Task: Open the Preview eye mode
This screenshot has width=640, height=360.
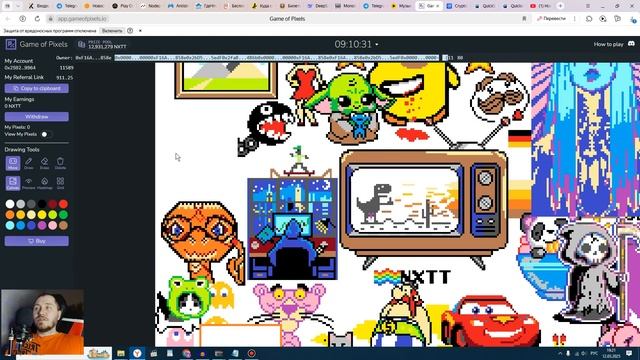Action: pyautogui.click(x=29, y=183)
